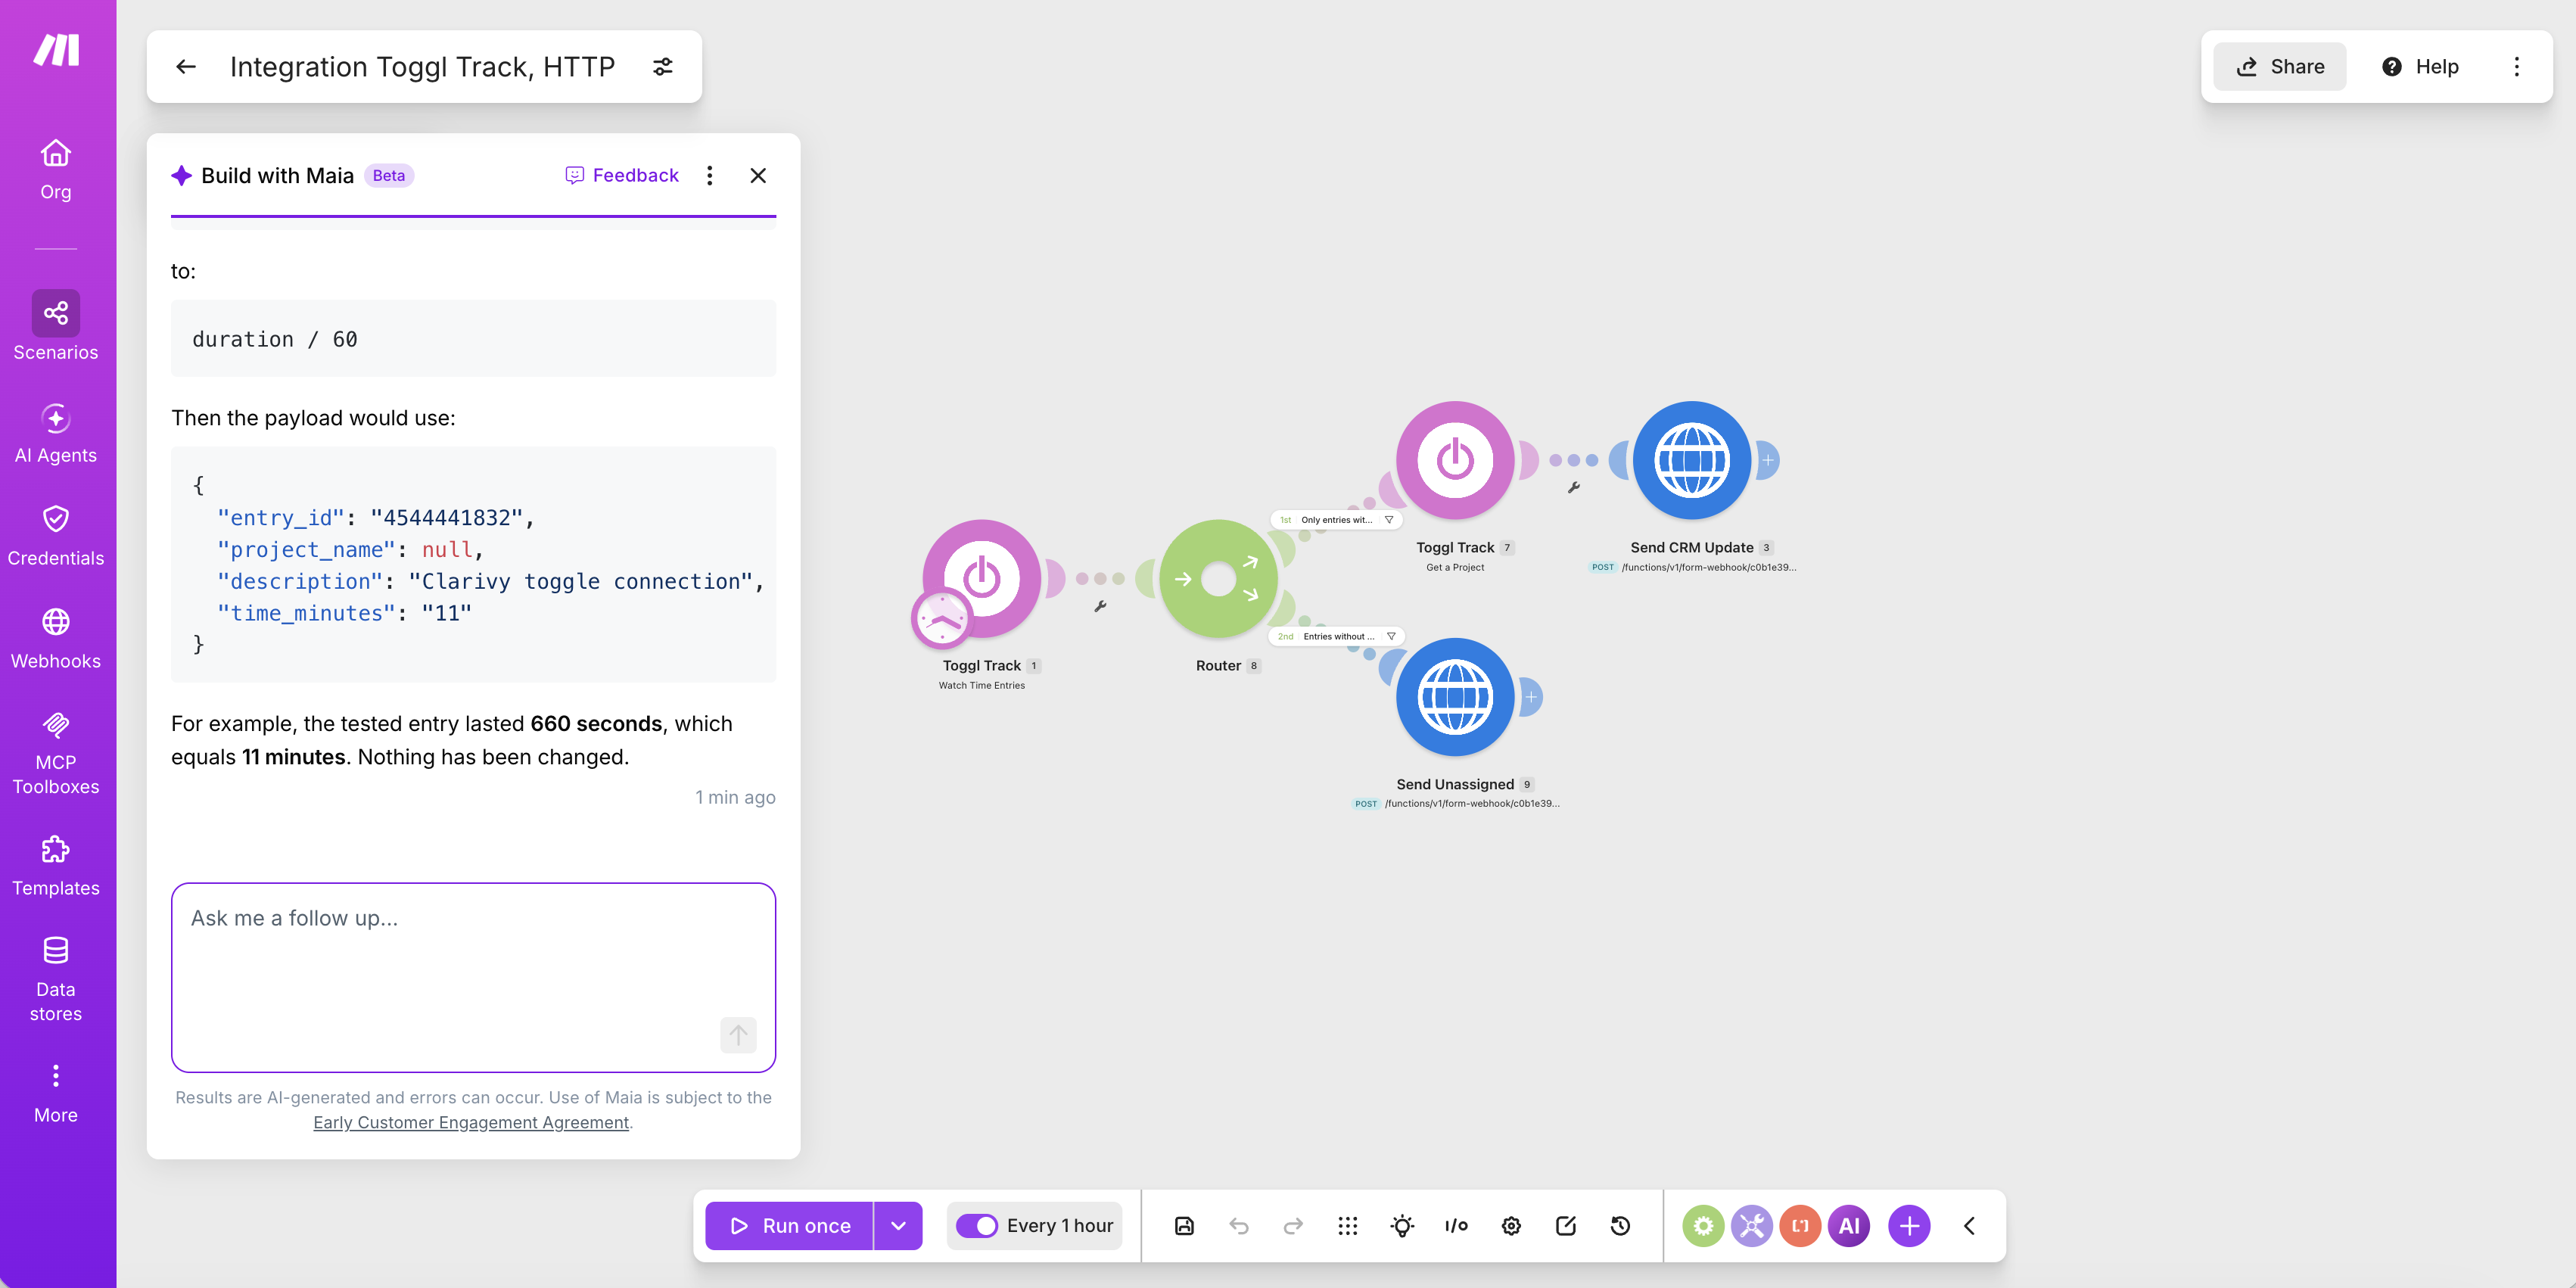Open Data stores in the sidebar
The image size is (2576, 1288).
tap(56, 980)
